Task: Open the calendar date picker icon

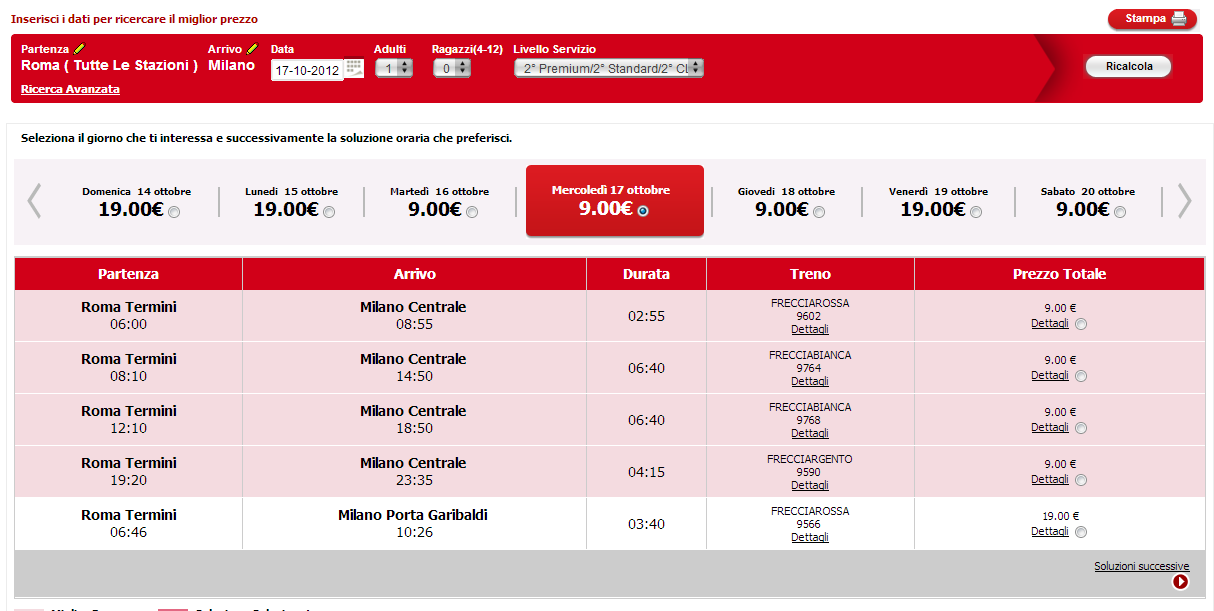Action: click(x=354, y=68)
